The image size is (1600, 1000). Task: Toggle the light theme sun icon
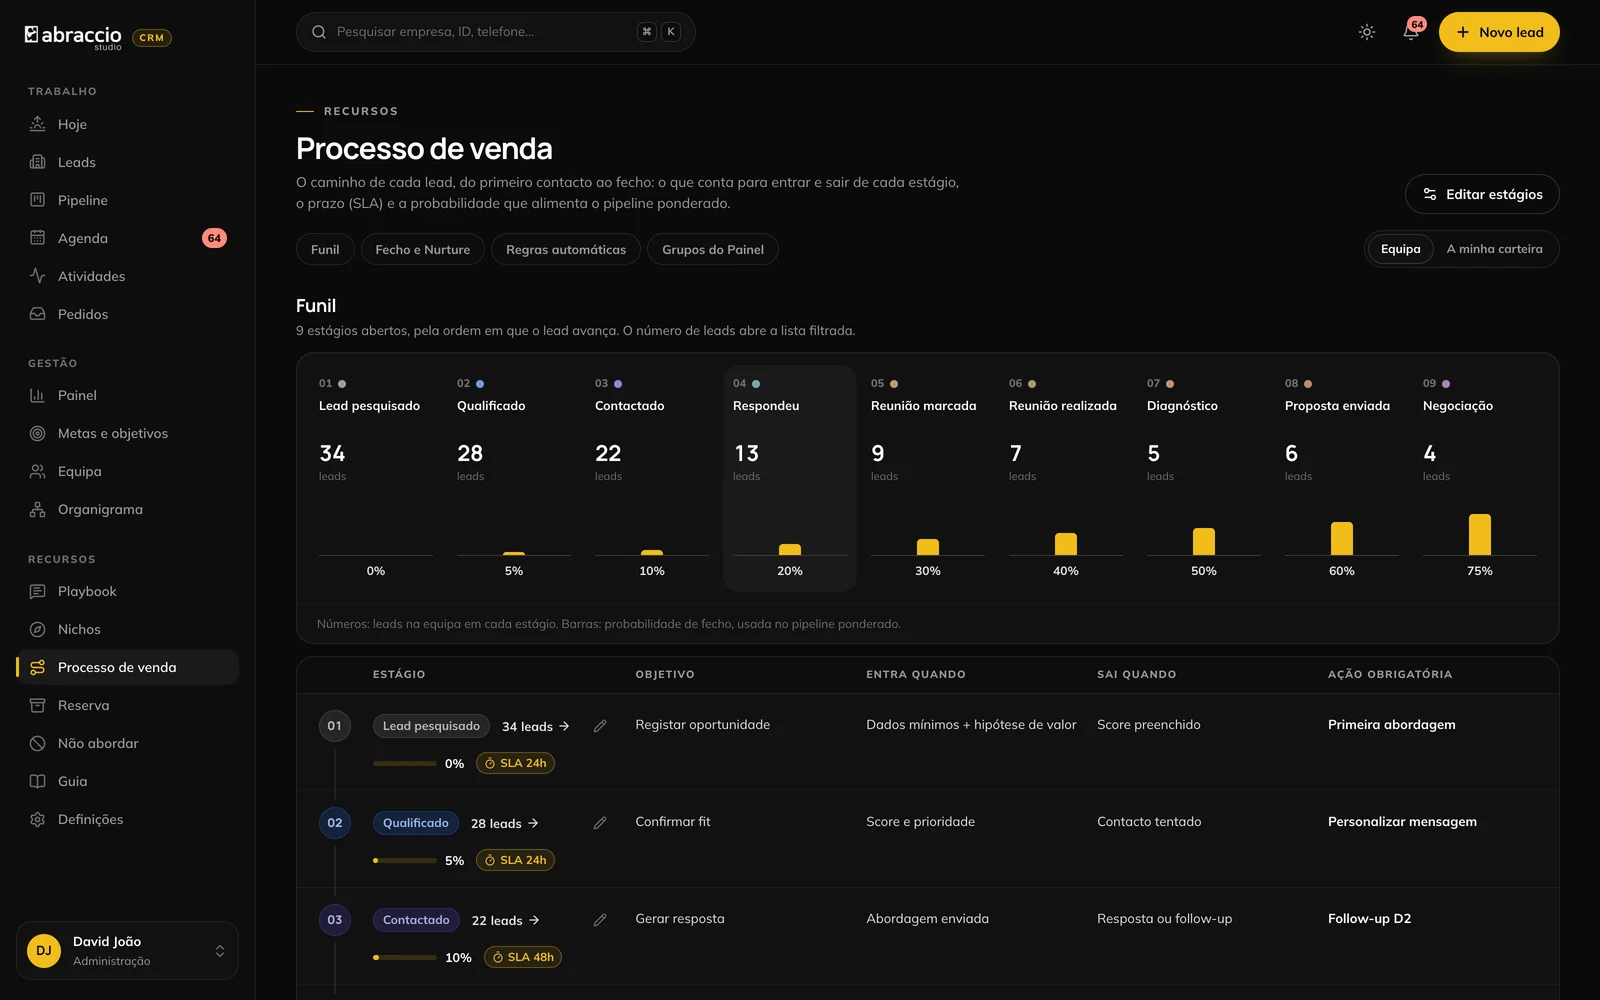coord(1367,32)
